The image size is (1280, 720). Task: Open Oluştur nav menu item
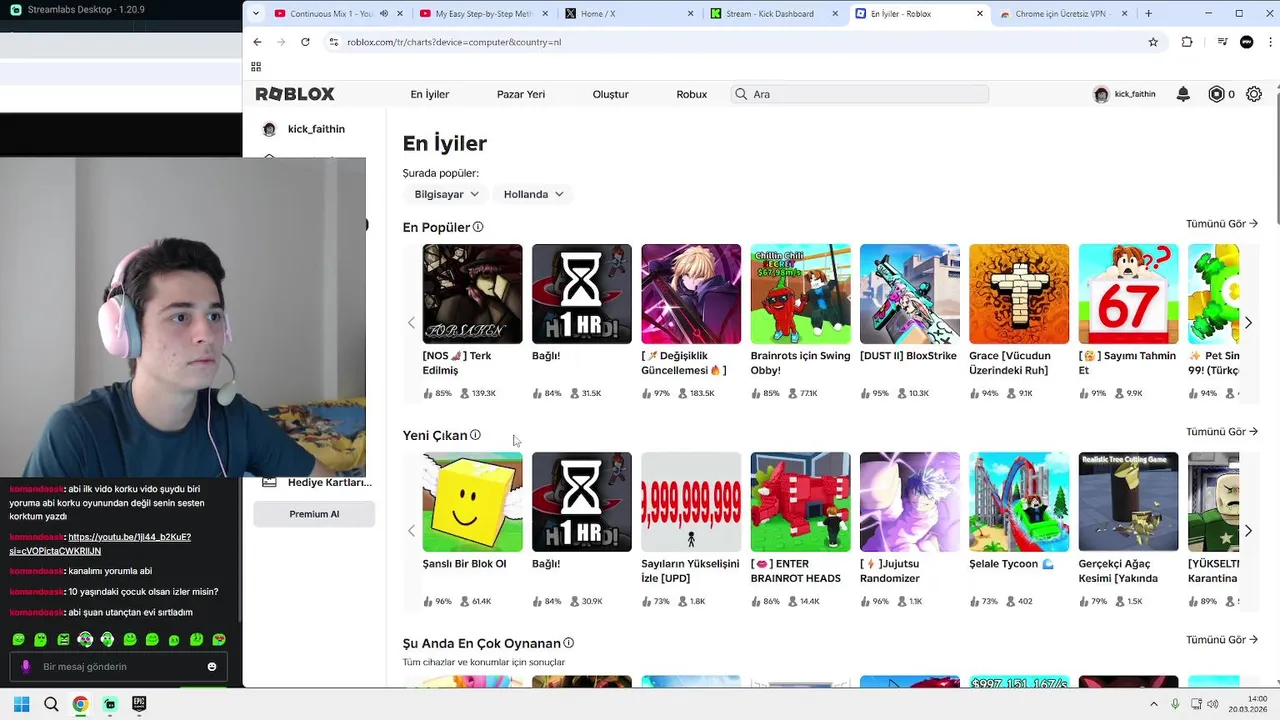[x=610, y=94]
